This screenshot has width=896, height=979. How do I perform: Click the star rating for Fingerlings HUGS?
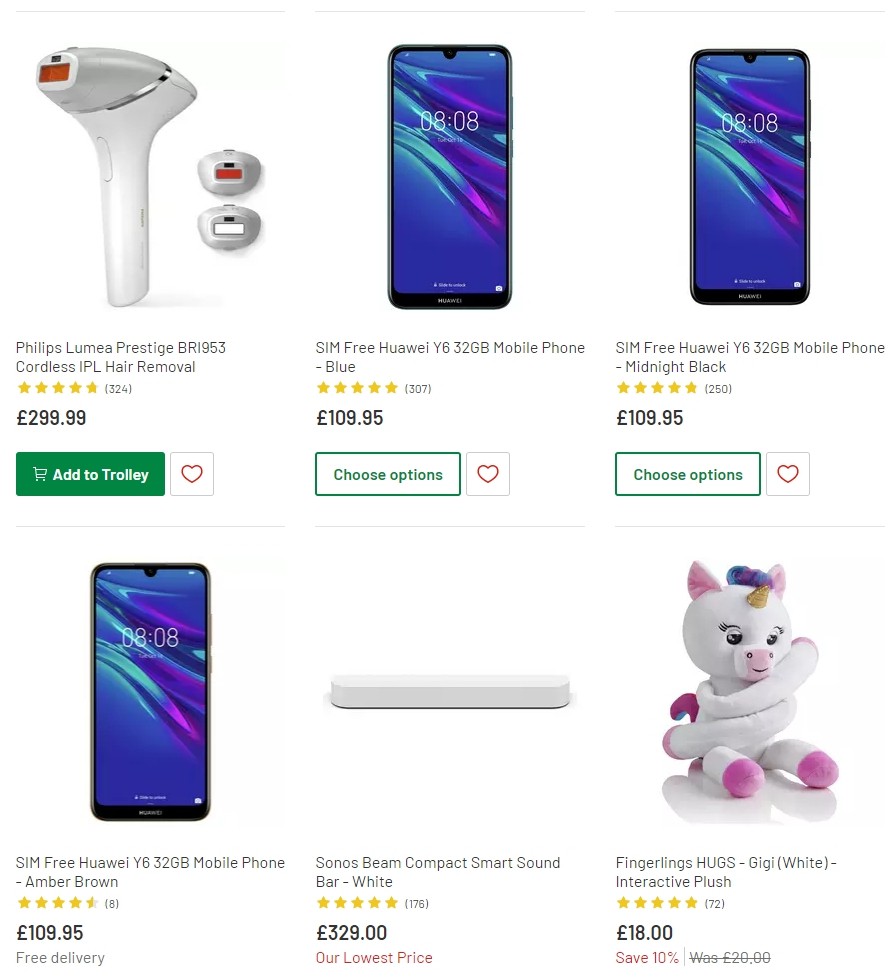(658, 903)
